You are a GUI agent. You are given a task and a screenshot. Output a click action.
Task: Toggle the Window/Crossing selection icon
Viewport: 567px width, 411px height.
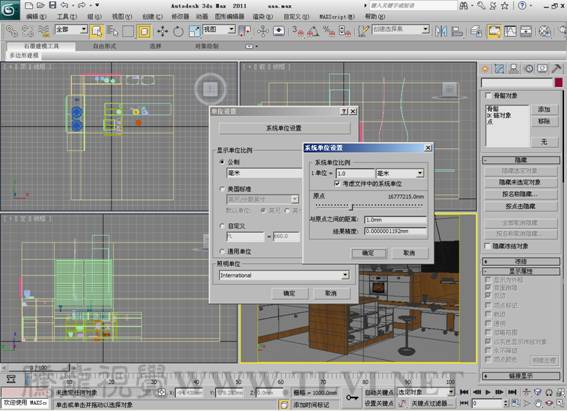[144, 31]
